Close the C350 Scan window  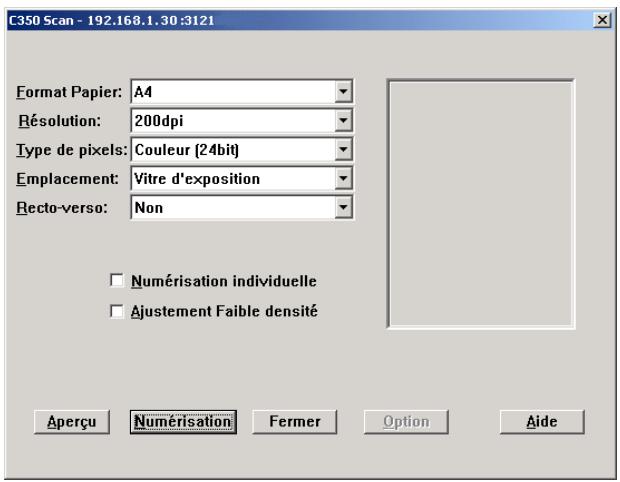tap(602, 20)
